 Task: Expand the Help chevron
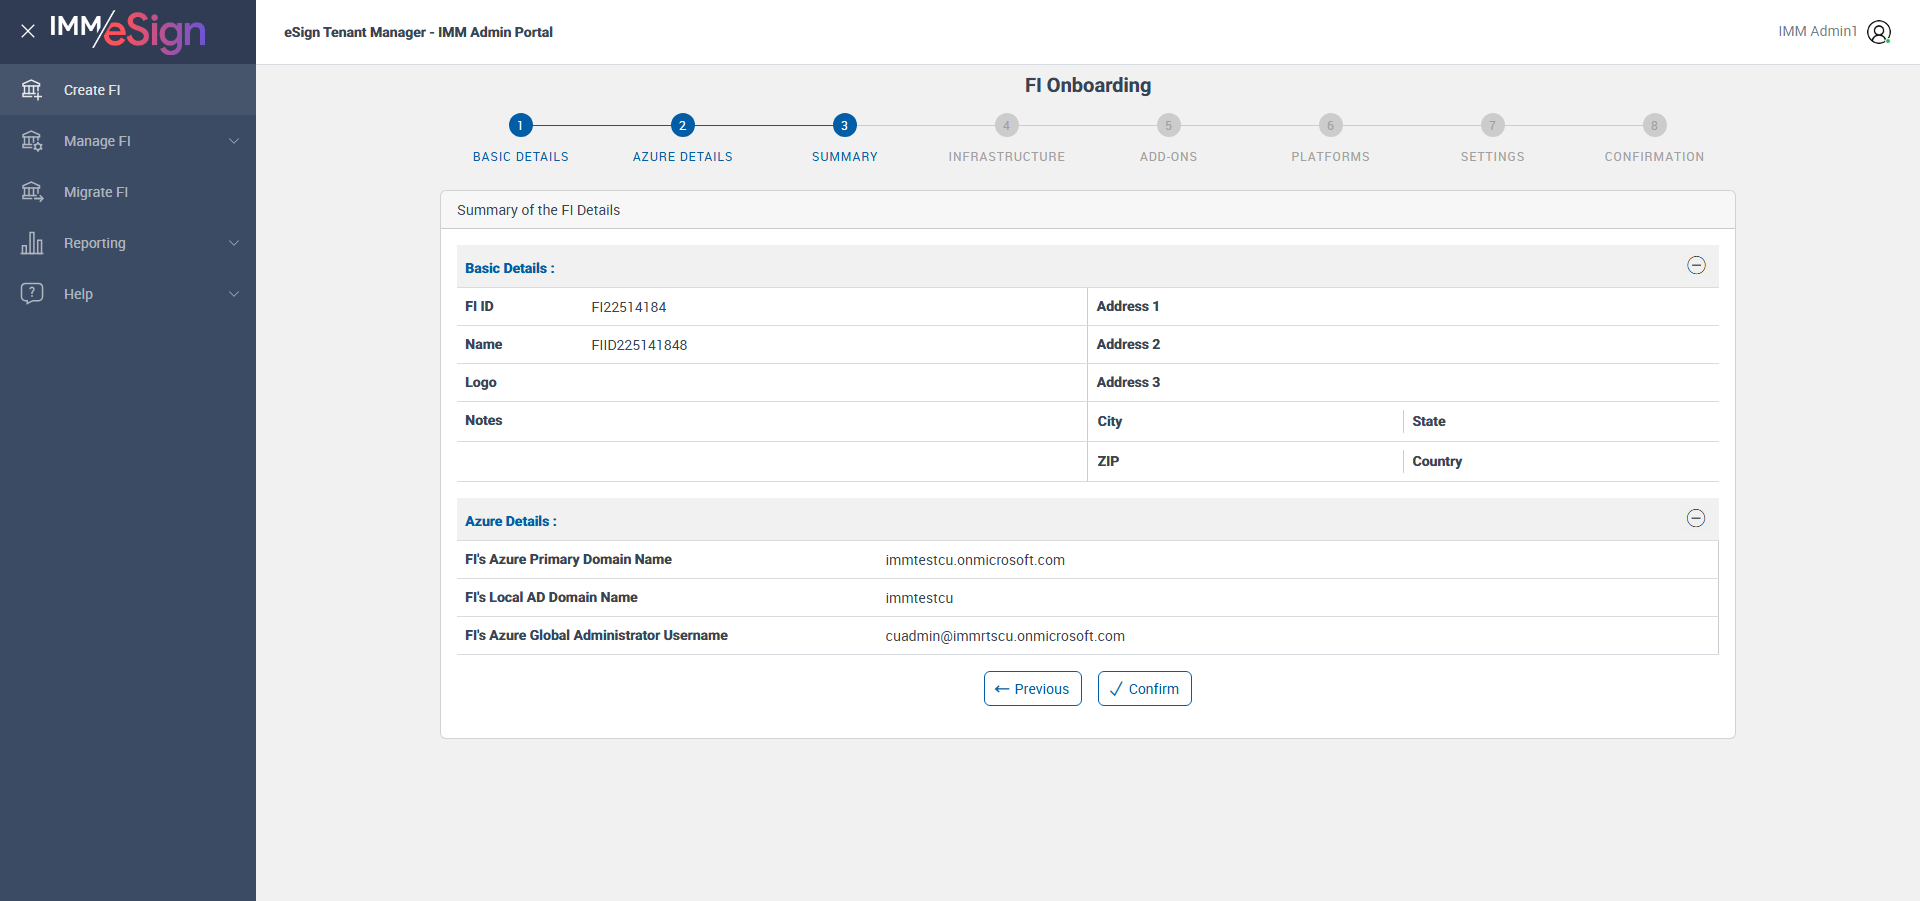point(234,294)
